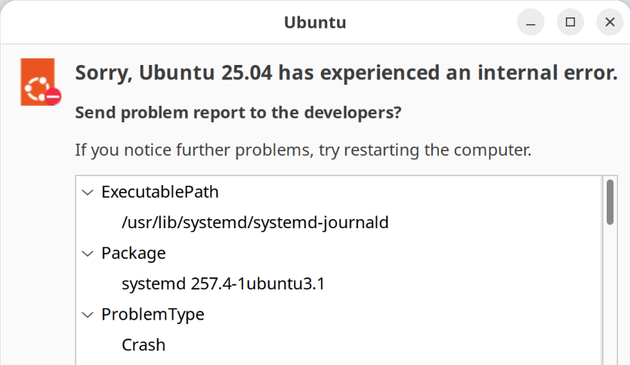Image resolution: width=630 pixels, height=365 pixels.
Task: Click the restart computer hint text
Action: pyautogui.click(x=303, y=150)
